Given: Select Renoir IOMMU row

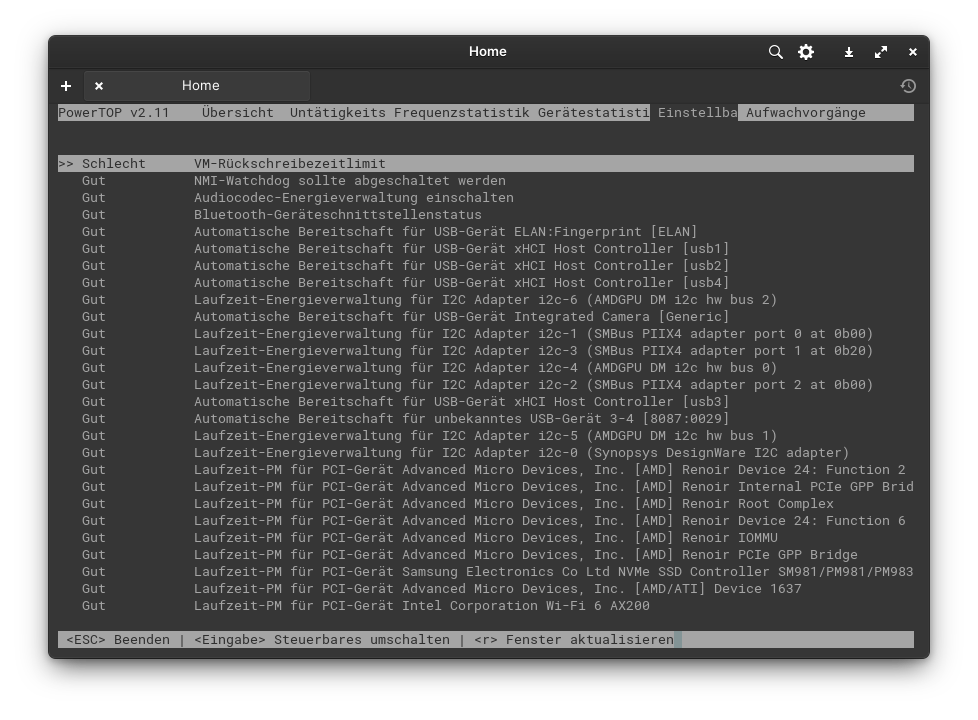Looking at the screenshot, I should 486,538.
